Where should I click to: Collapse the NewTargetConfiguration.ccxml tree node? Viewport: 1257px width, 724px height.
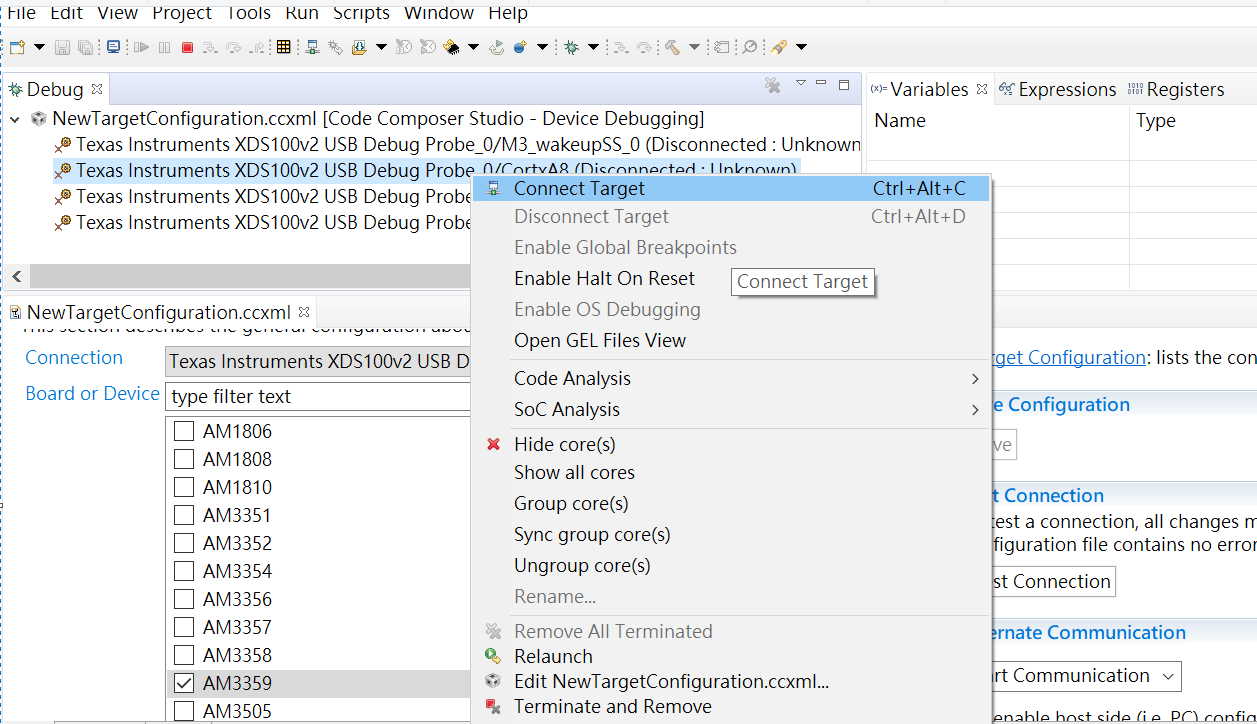[15, 119]
